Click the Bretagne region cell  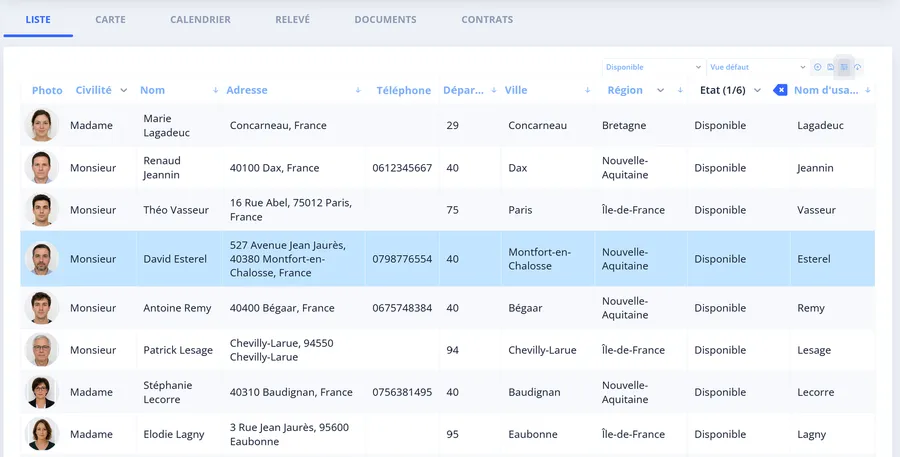(624, 125)
